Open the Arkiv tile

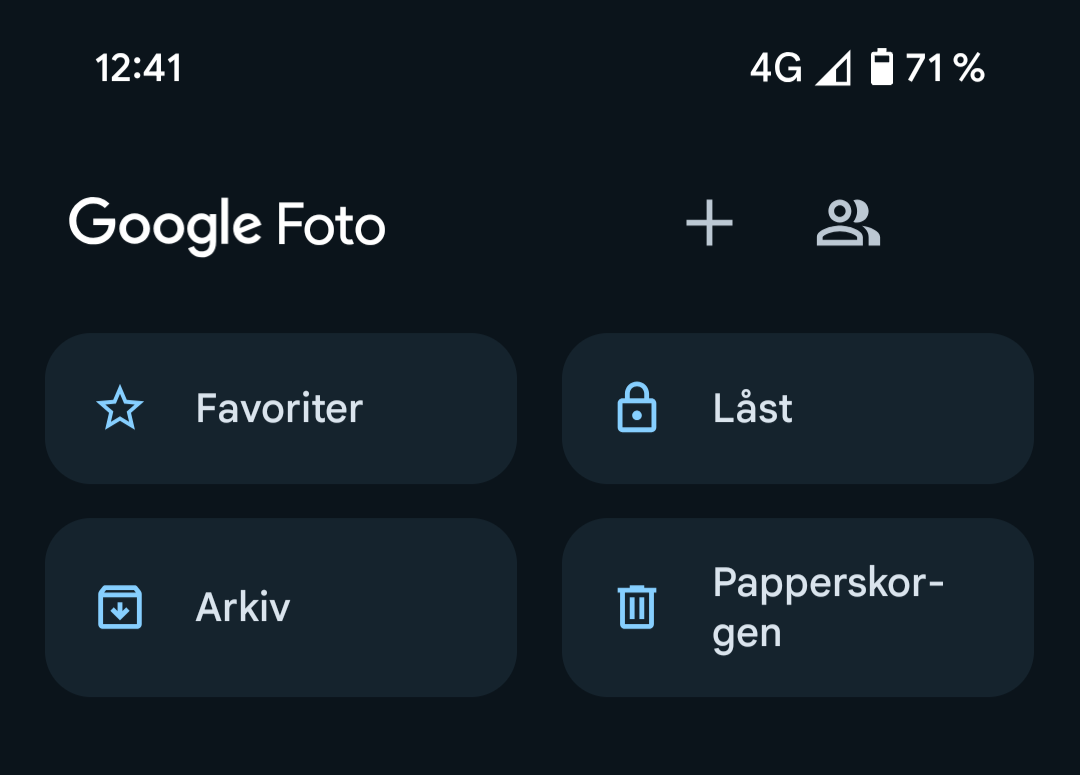(281, 608)
